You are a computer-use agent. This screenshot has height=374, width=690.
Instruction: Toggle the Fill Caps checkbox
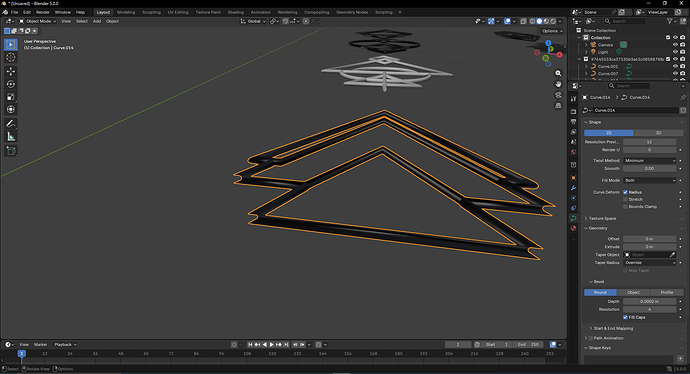click(x=625, y=317)
